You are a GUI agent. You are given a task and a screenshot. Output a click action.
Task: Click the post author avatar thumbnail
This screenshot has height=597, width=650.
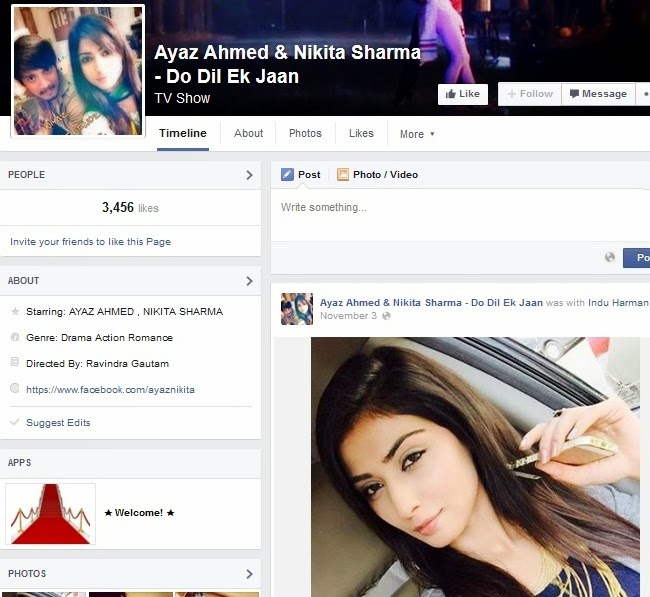[x=297, y=309]
